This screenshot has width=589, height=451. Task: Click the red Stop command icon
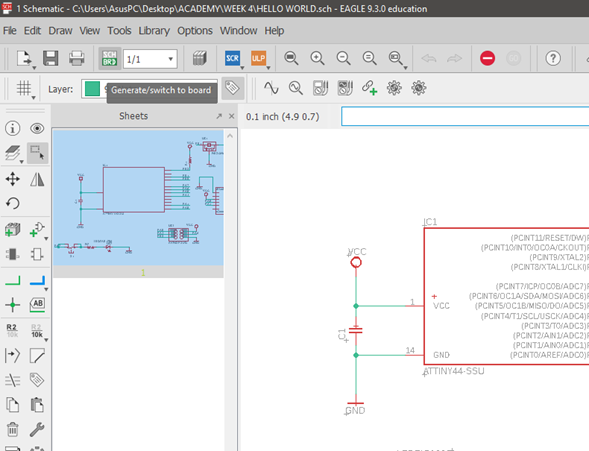tap(487, 59)
